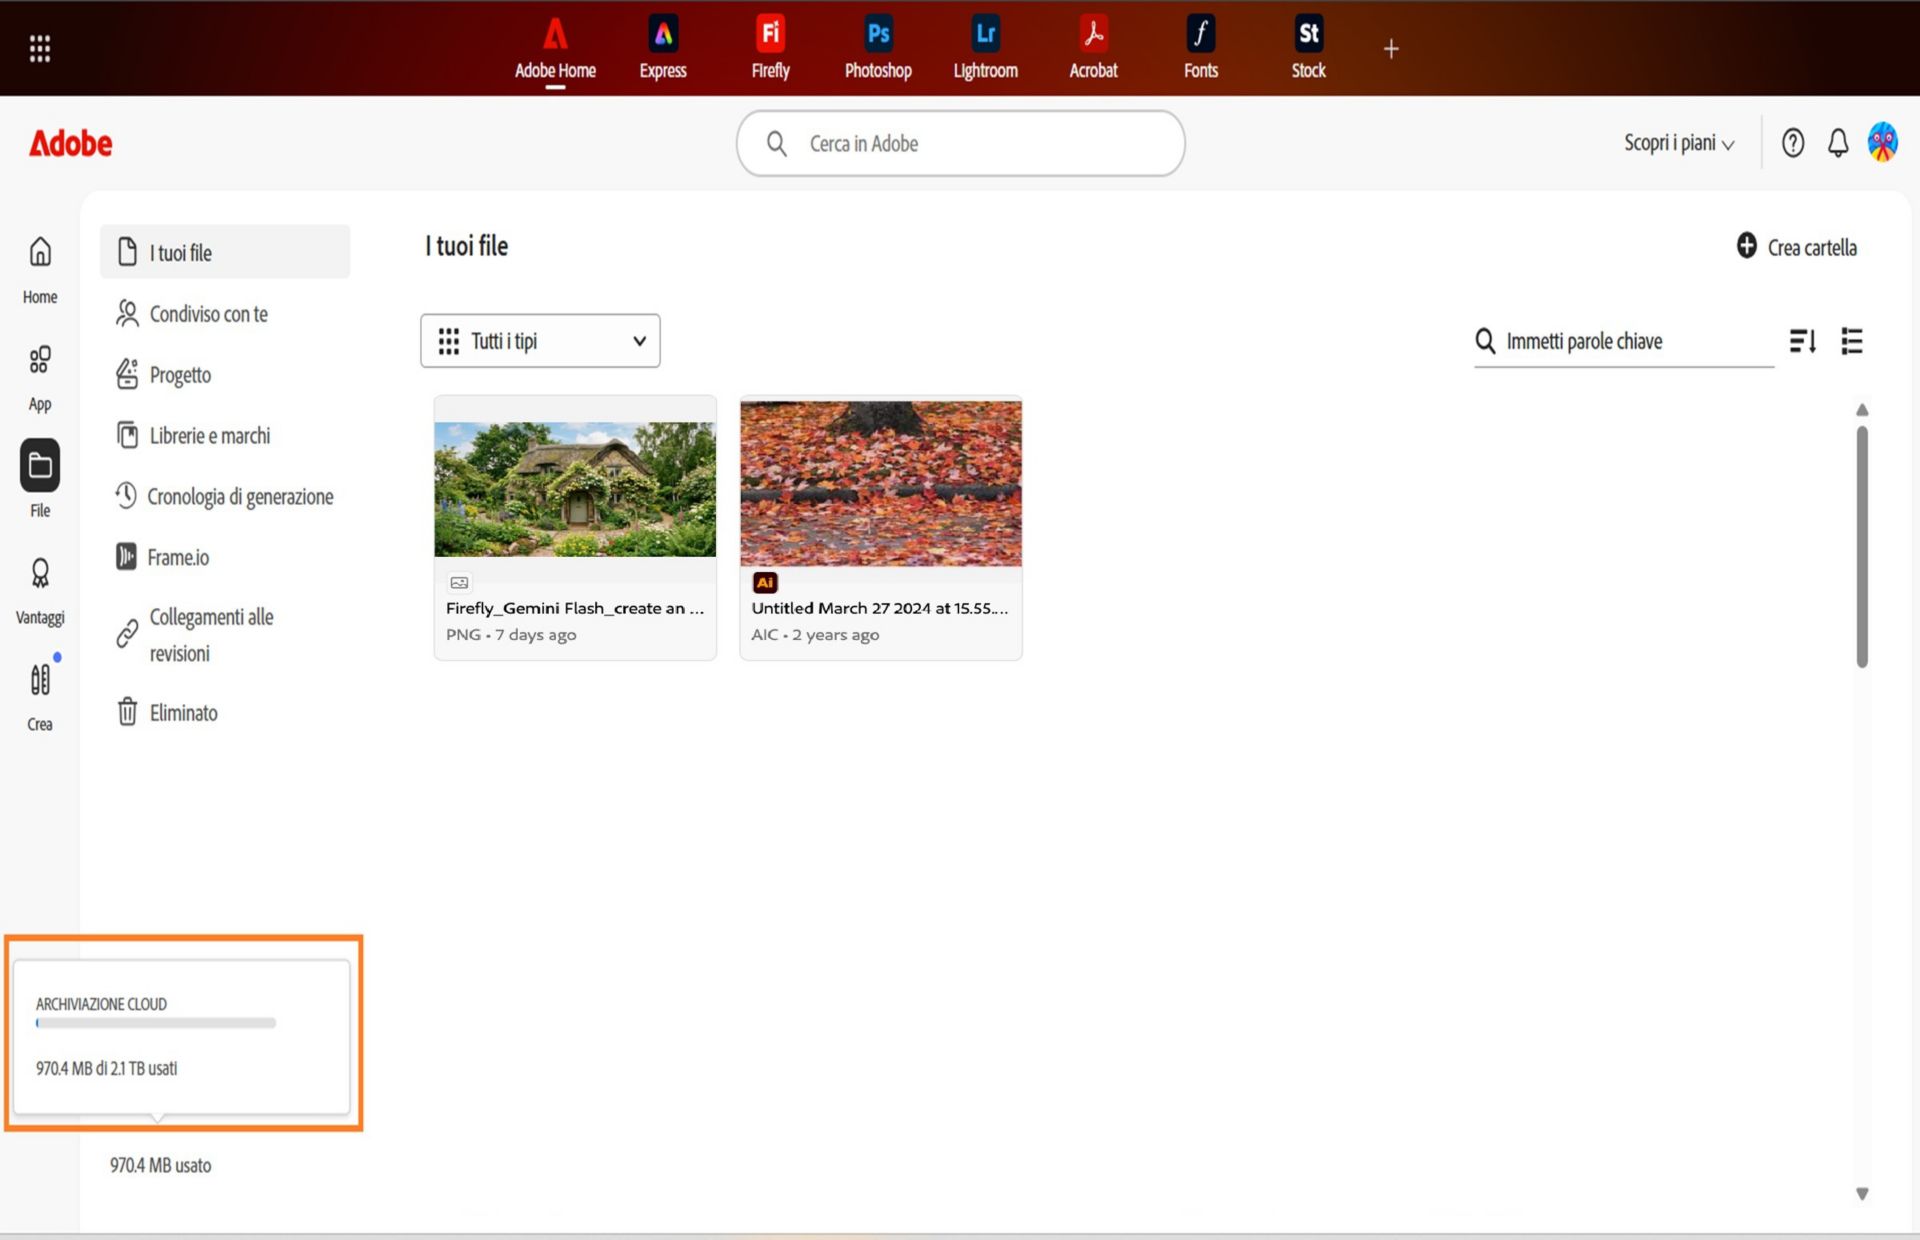Click the cloud storage usage bar

point(156,1023)
